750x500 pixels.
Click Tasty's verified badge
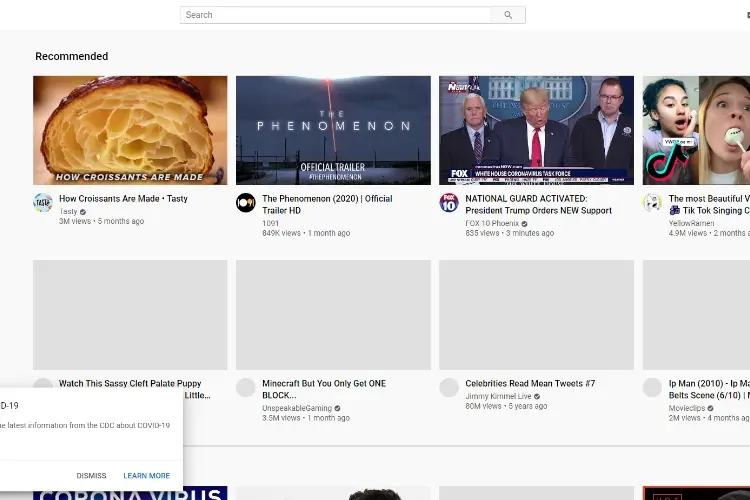tap(83, 212)
